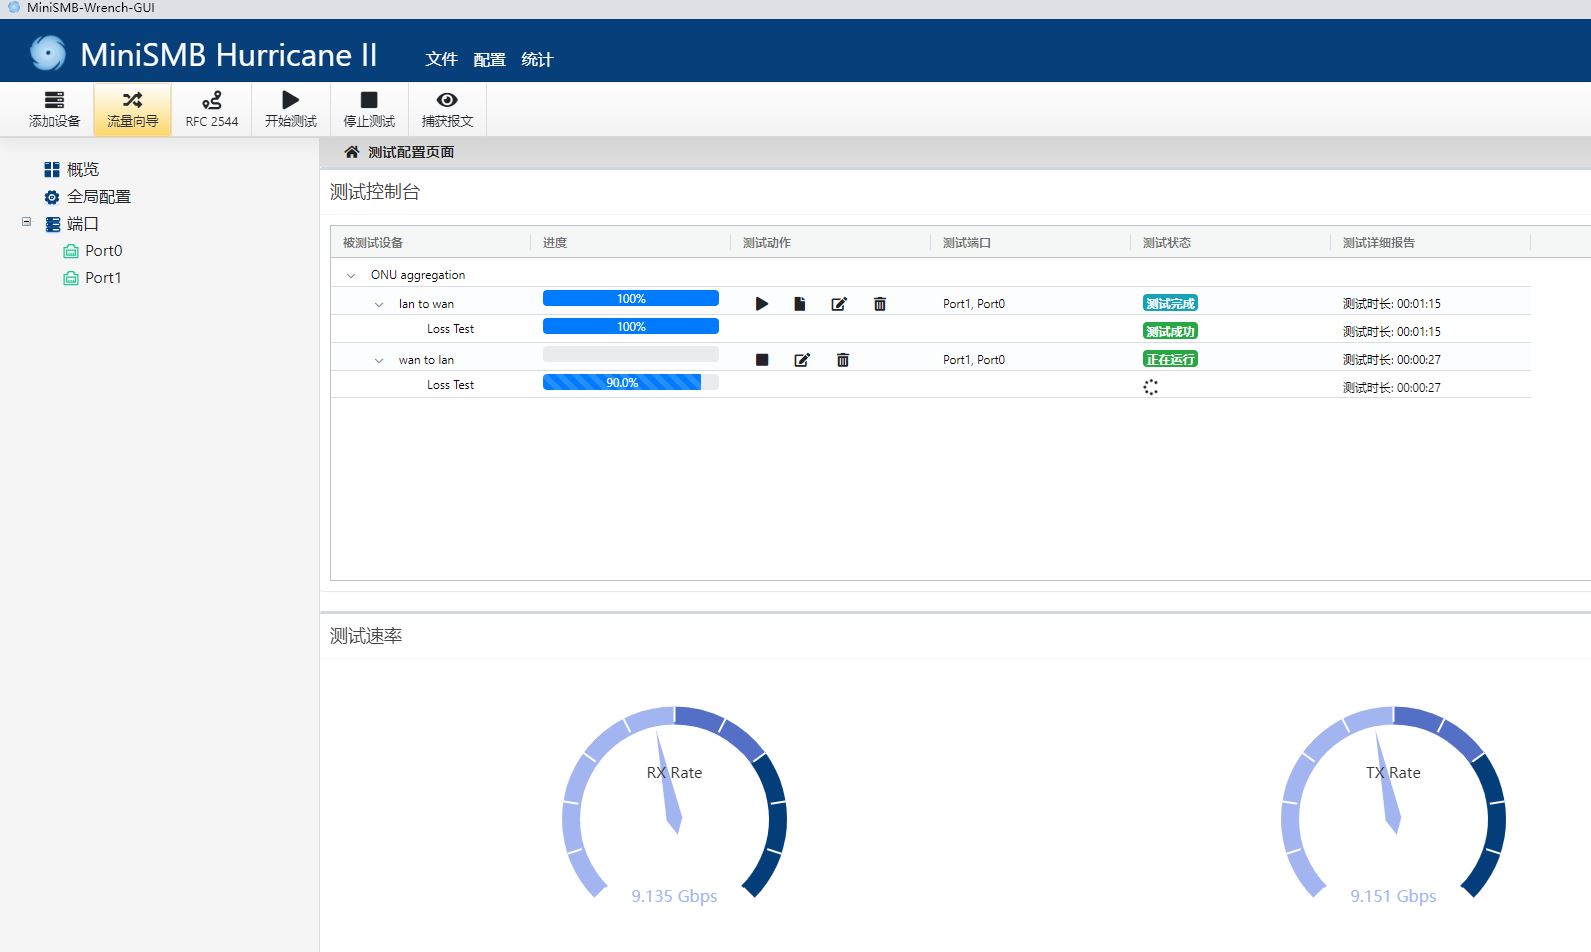The height and width of the screenshot is (952, 1591).
Task: Open the 文件 menu
Action: click(x=441, y=59)
